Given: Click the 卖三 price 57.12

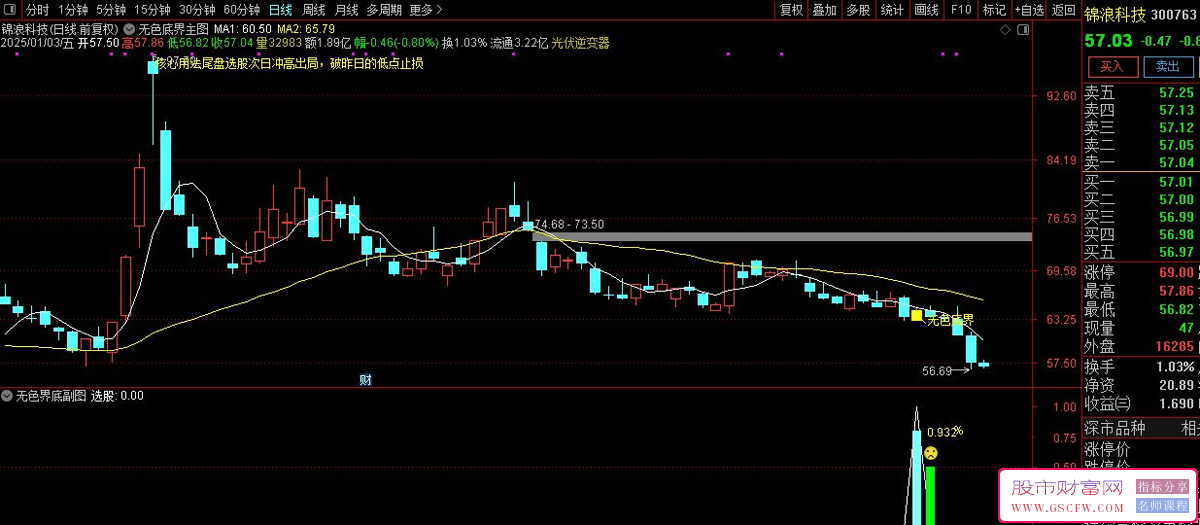Looking at the screenshot, I should (x=1176, y=128).
